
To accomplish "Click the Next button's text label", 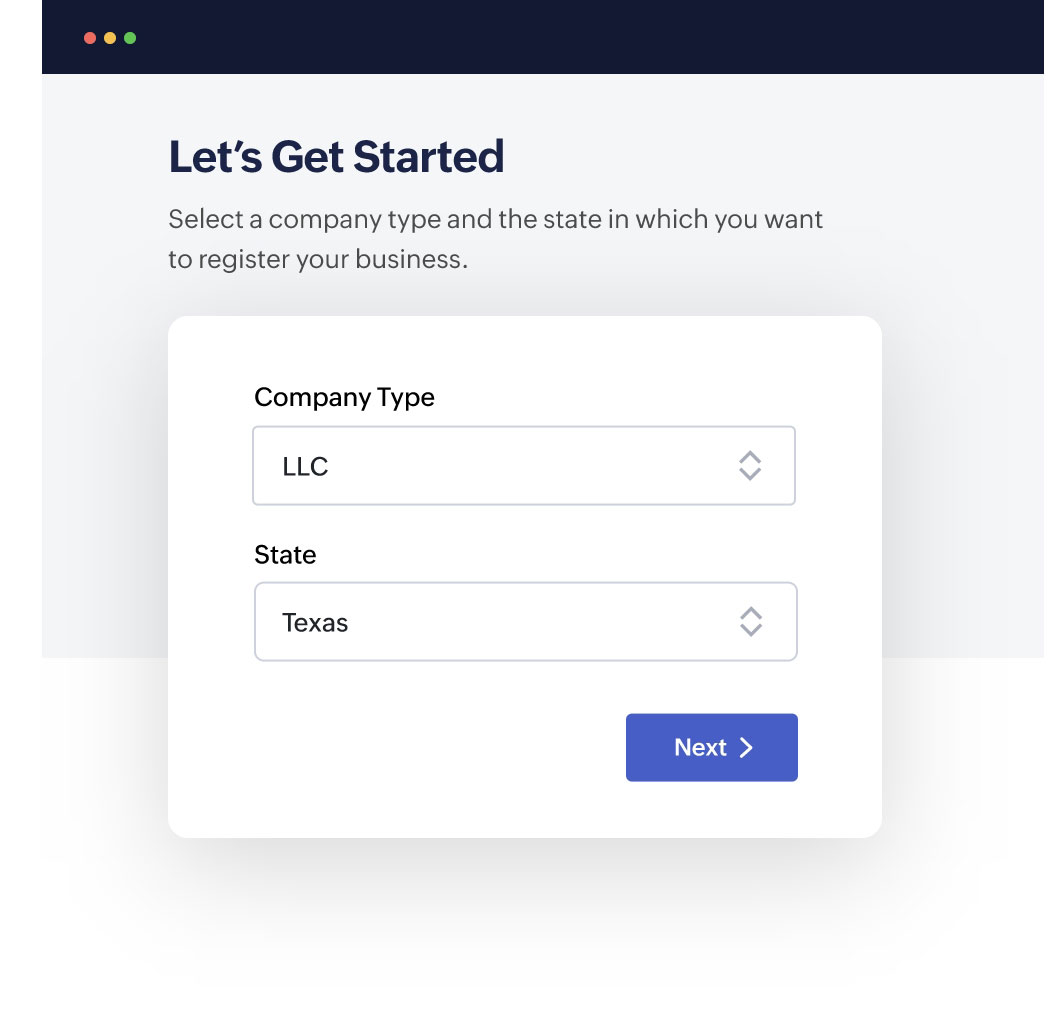I will click(700, 748).
